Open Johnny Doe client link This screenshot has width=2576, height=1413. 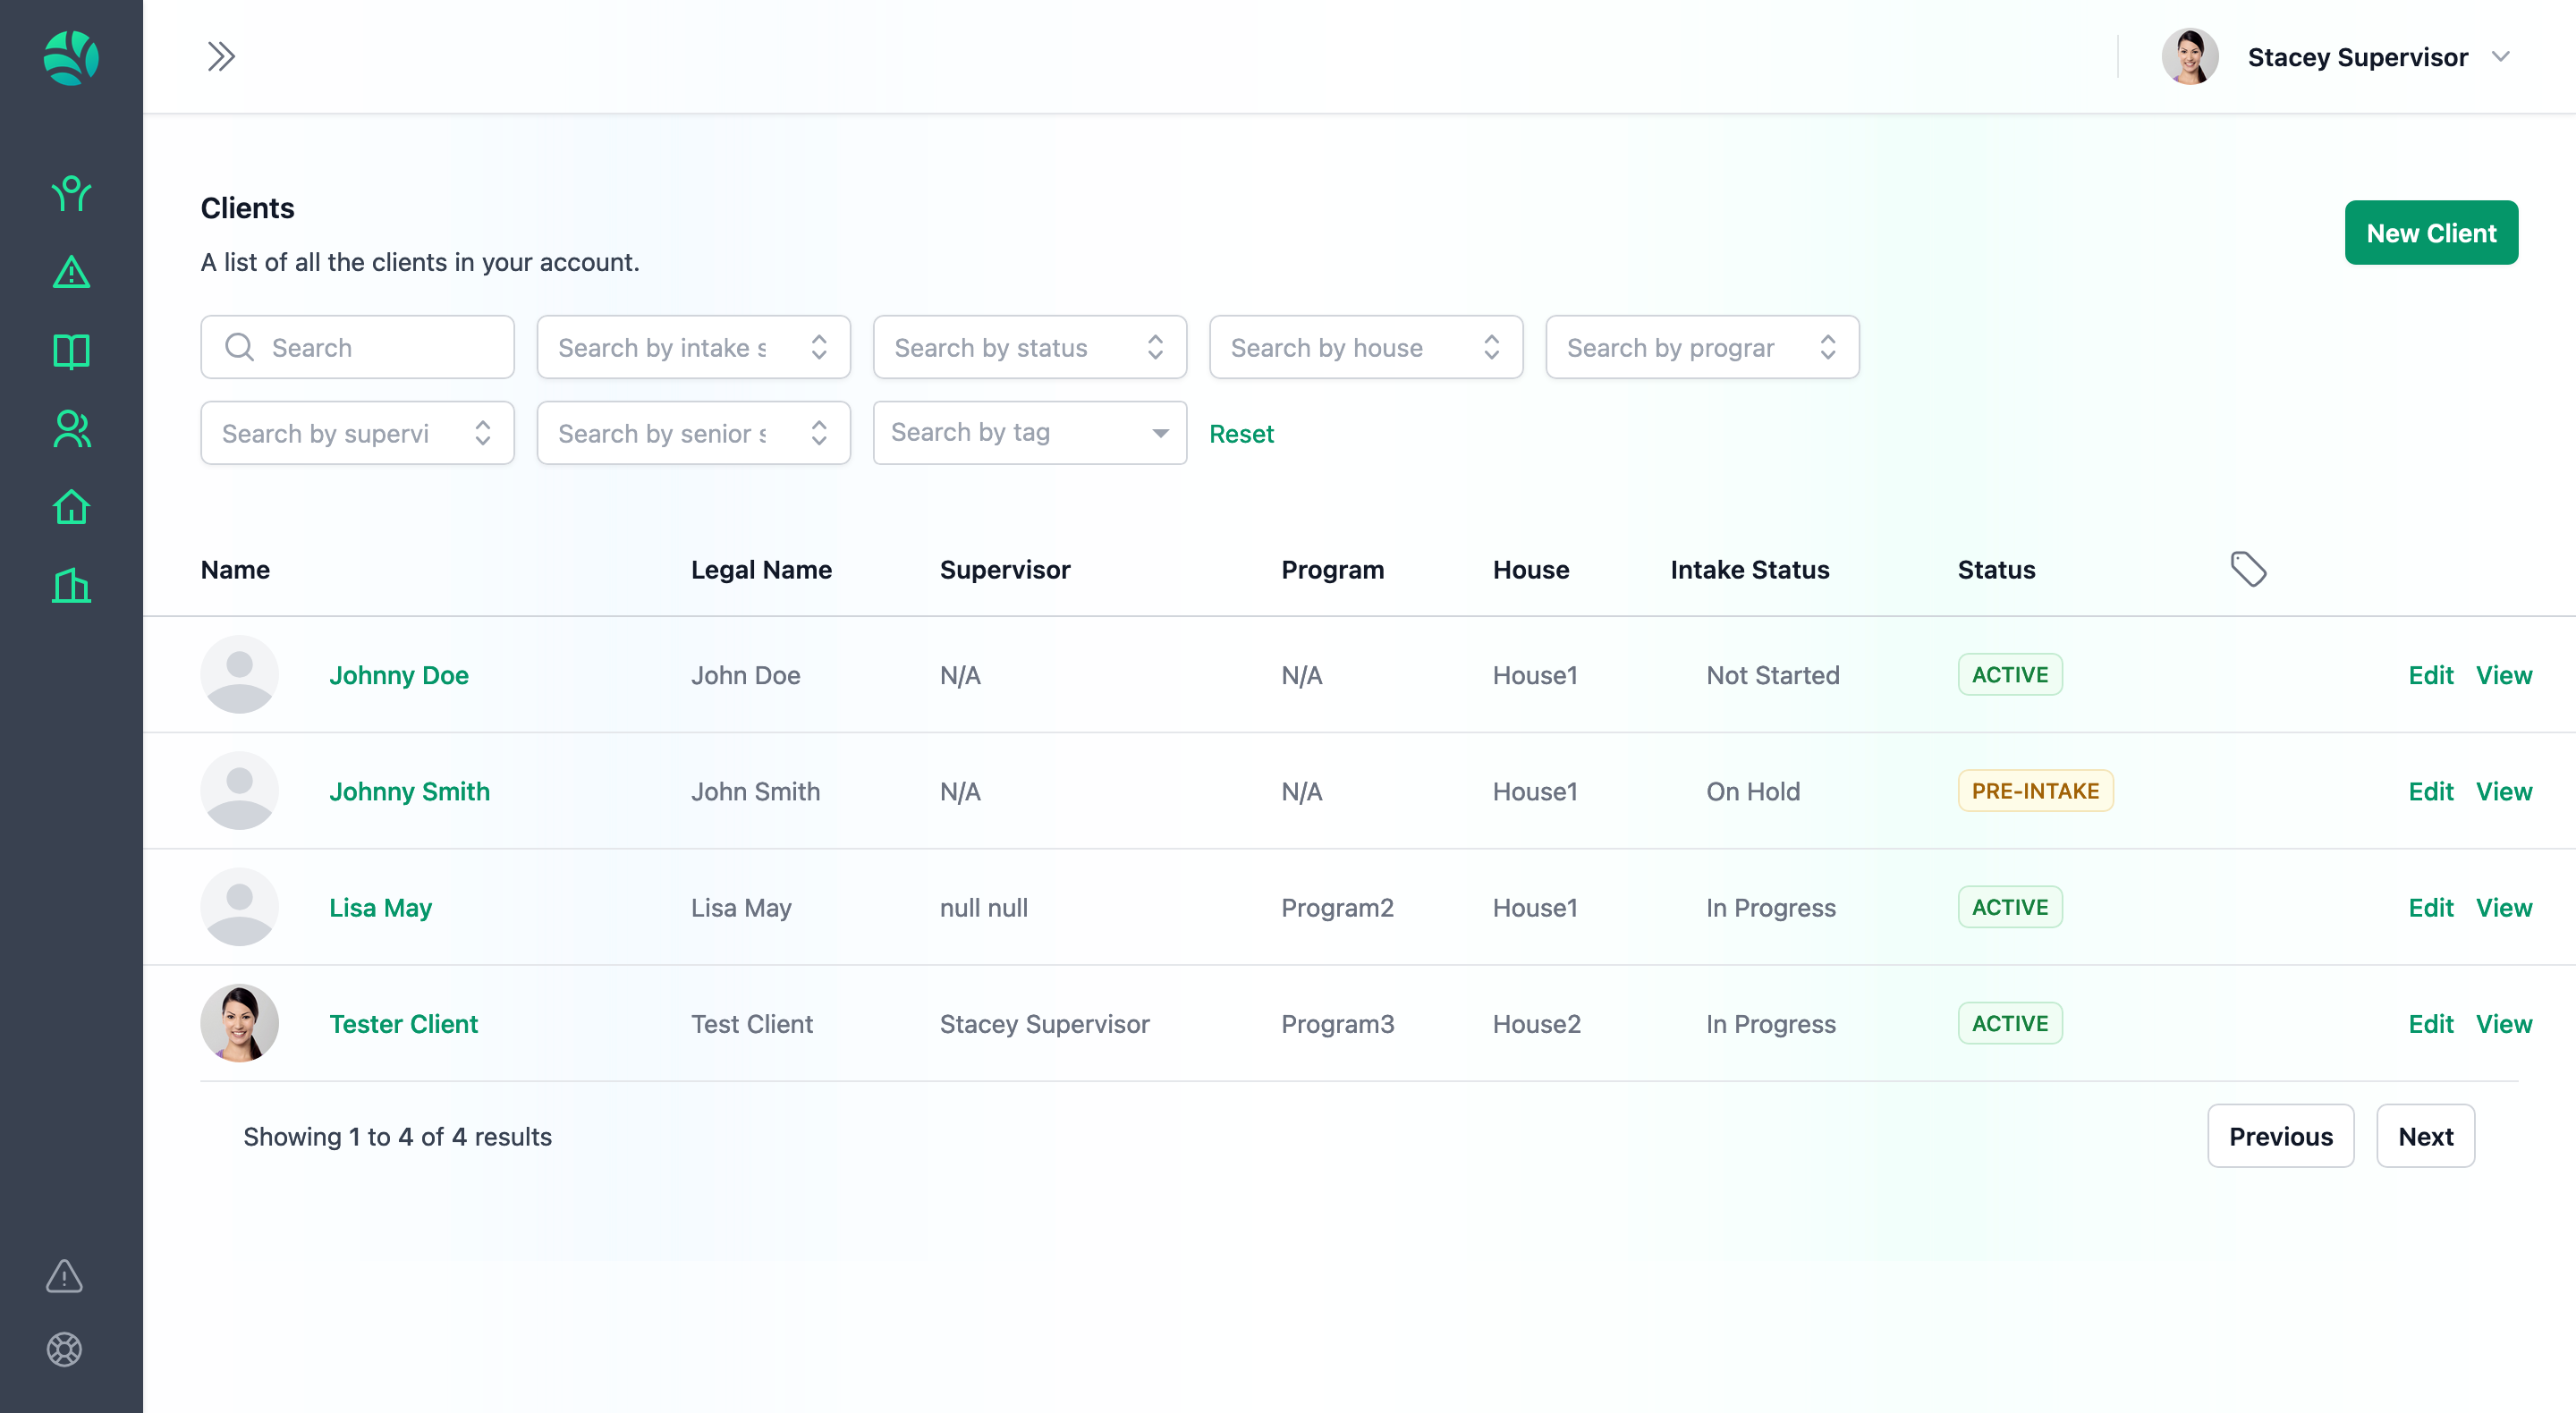[x=398, y=675]
